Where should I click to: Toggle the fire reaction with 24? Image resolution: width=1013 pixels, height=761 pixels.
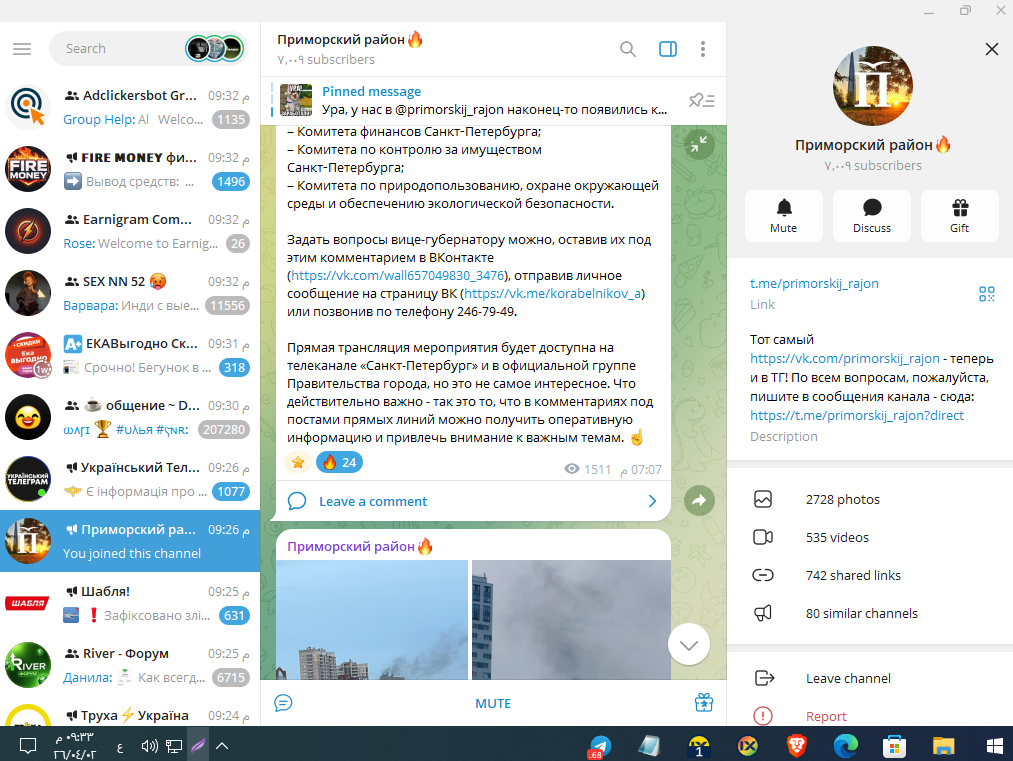pos(339,463)
